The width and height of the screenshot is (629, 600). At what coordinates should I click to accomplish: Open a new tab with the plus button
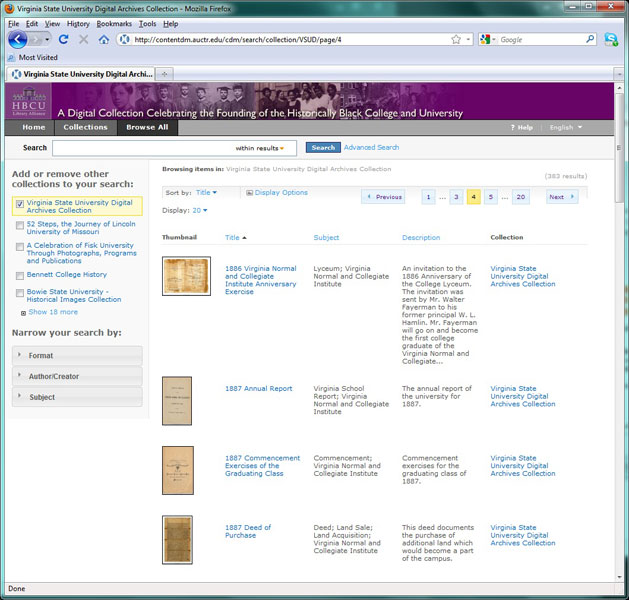(164, 74)
